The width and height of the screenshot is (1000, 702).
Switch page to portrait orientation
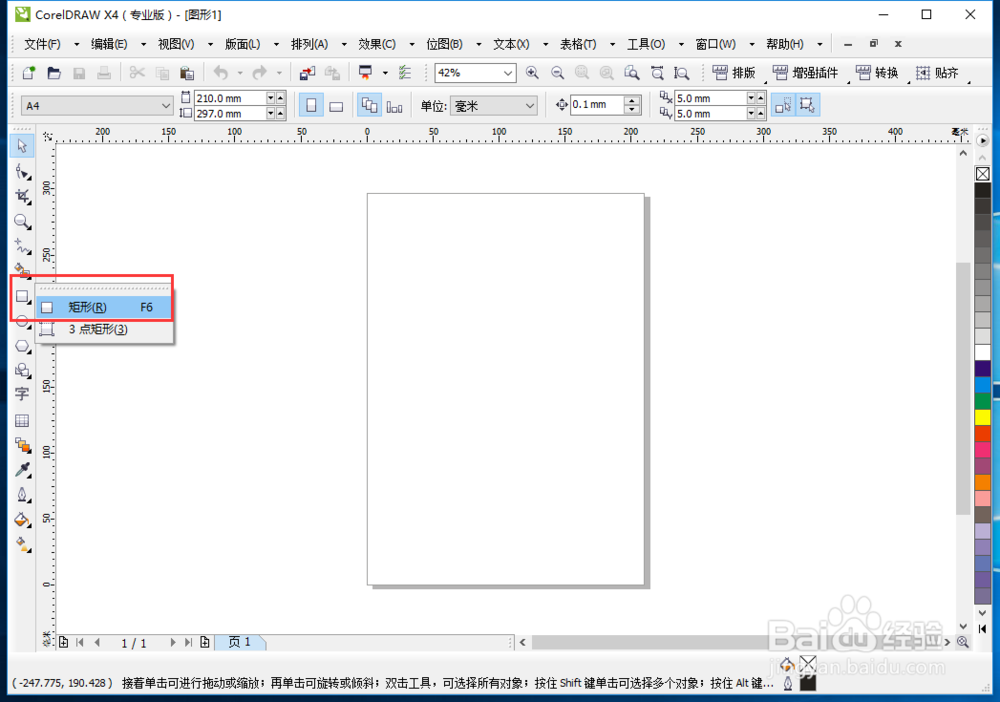pyautogui.click(x=313, y=104)
